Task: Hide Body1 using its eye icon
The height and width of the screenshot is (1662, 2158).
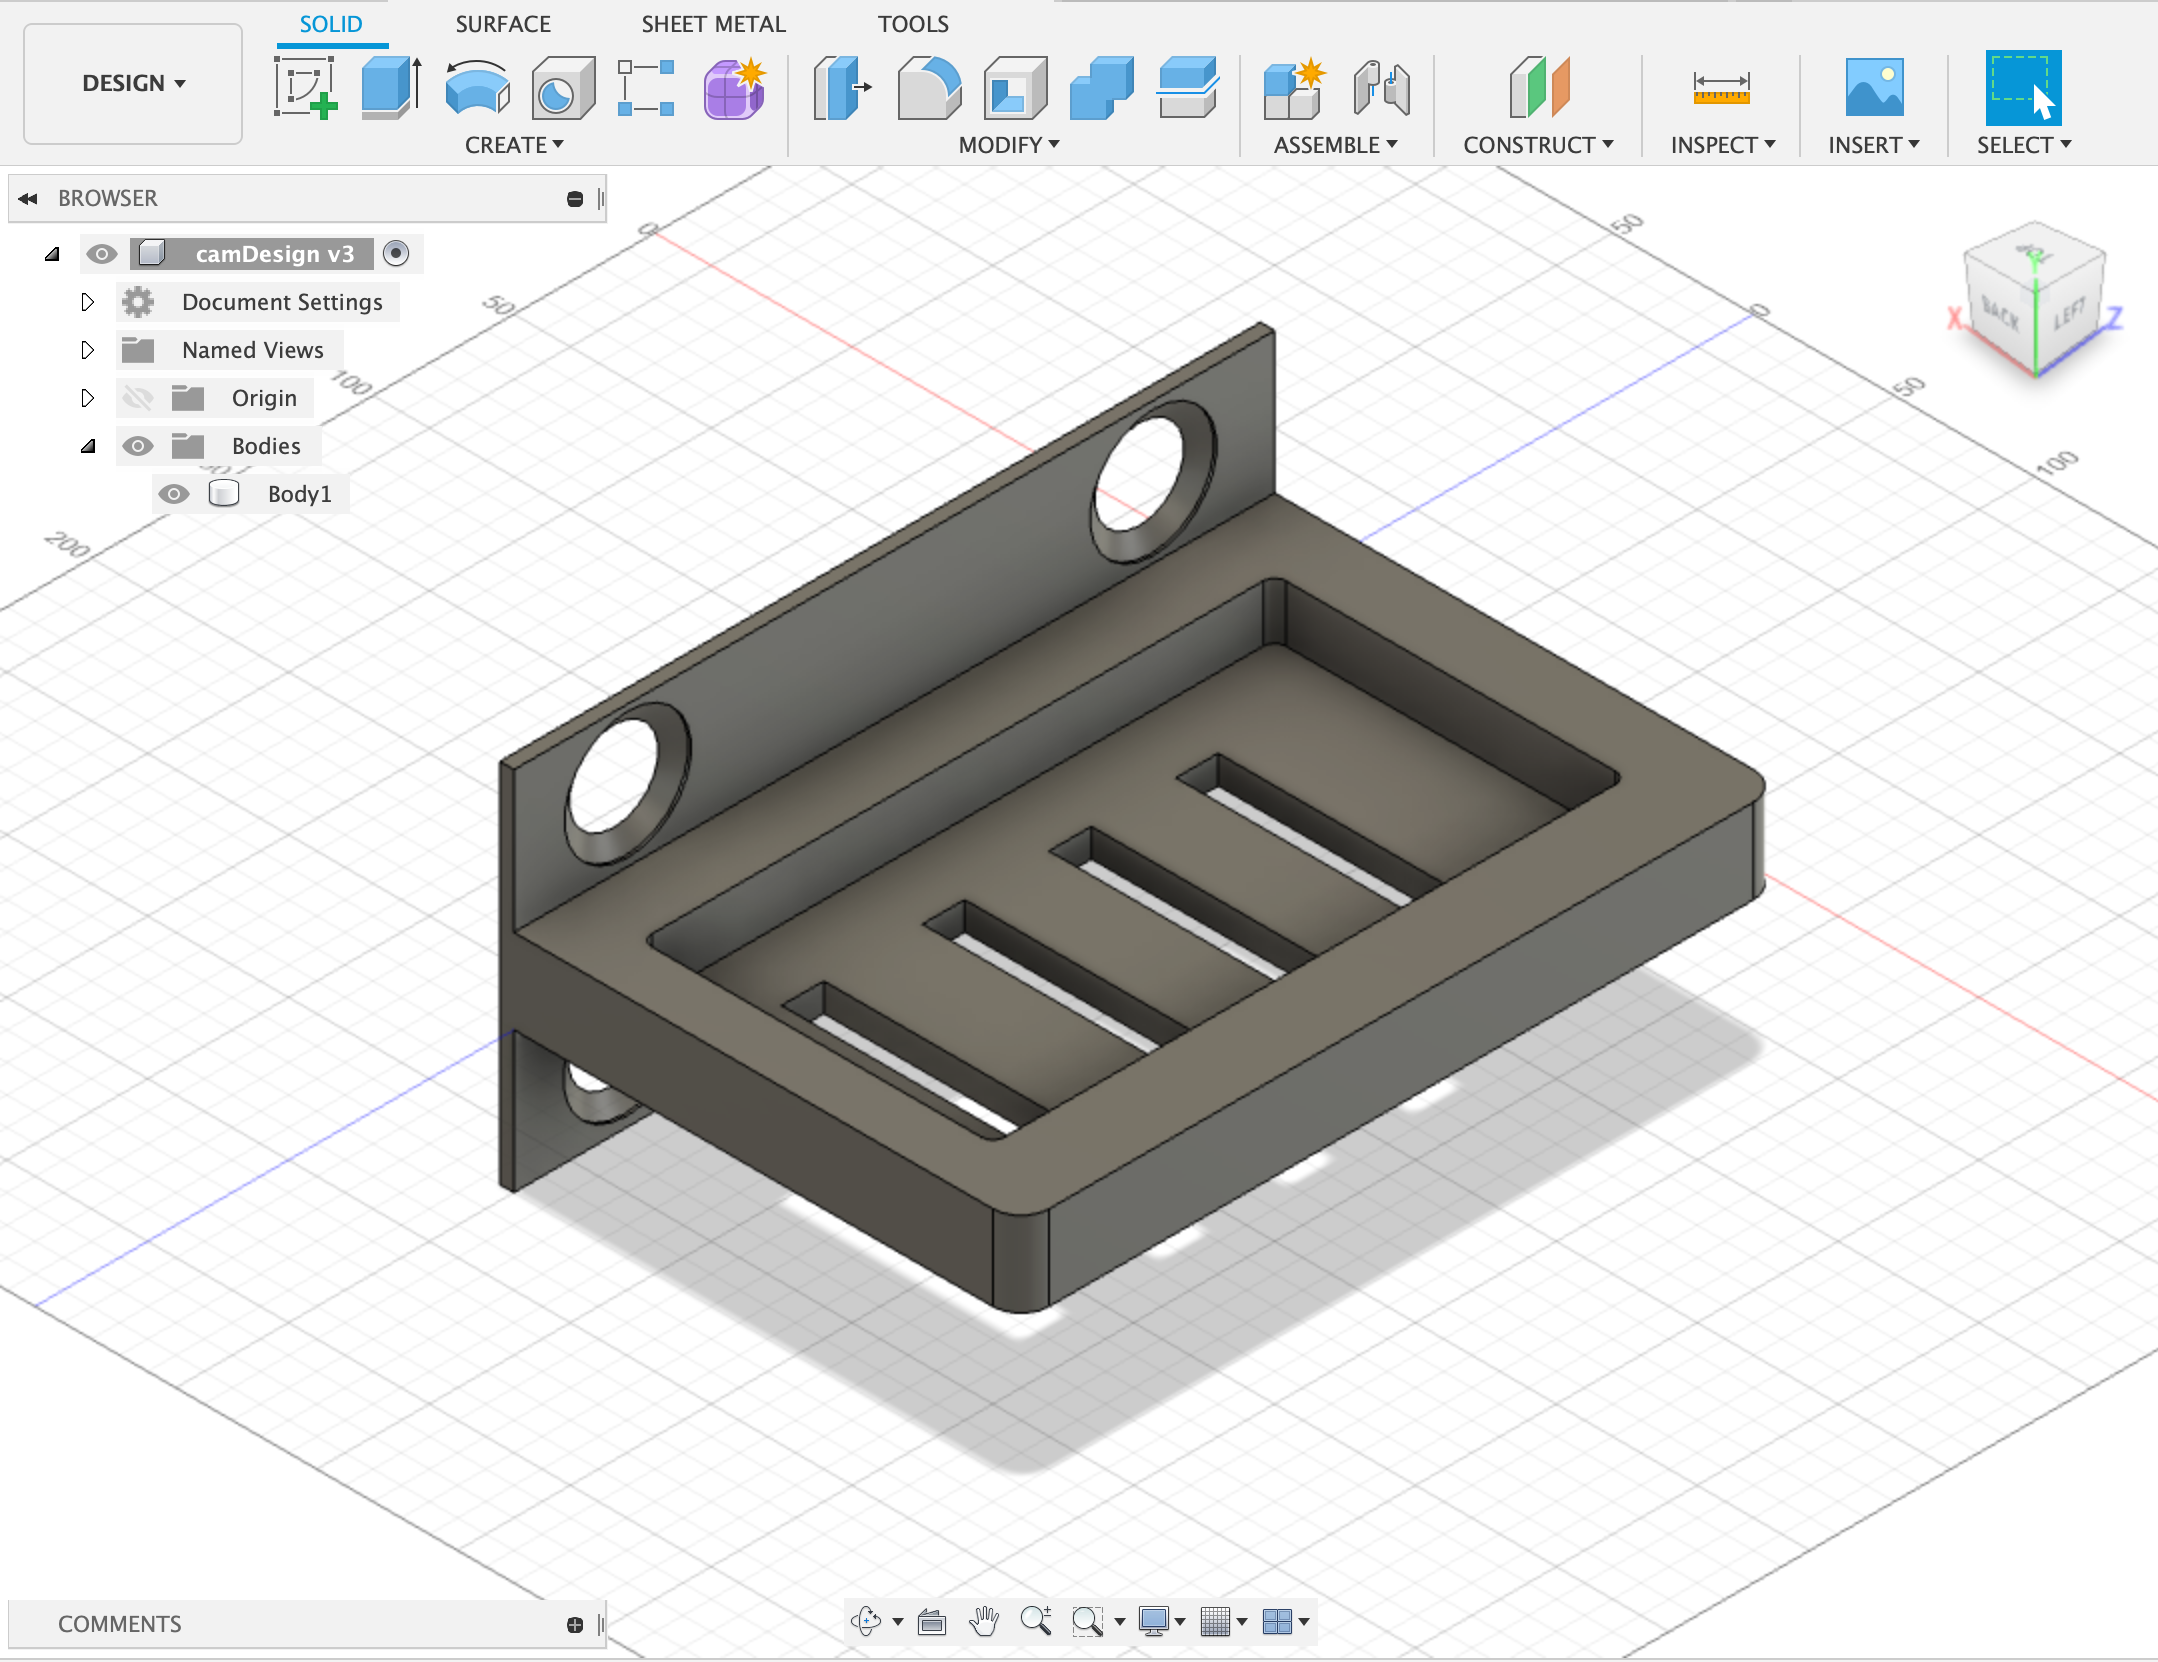Action: click(x=174, y=494)
